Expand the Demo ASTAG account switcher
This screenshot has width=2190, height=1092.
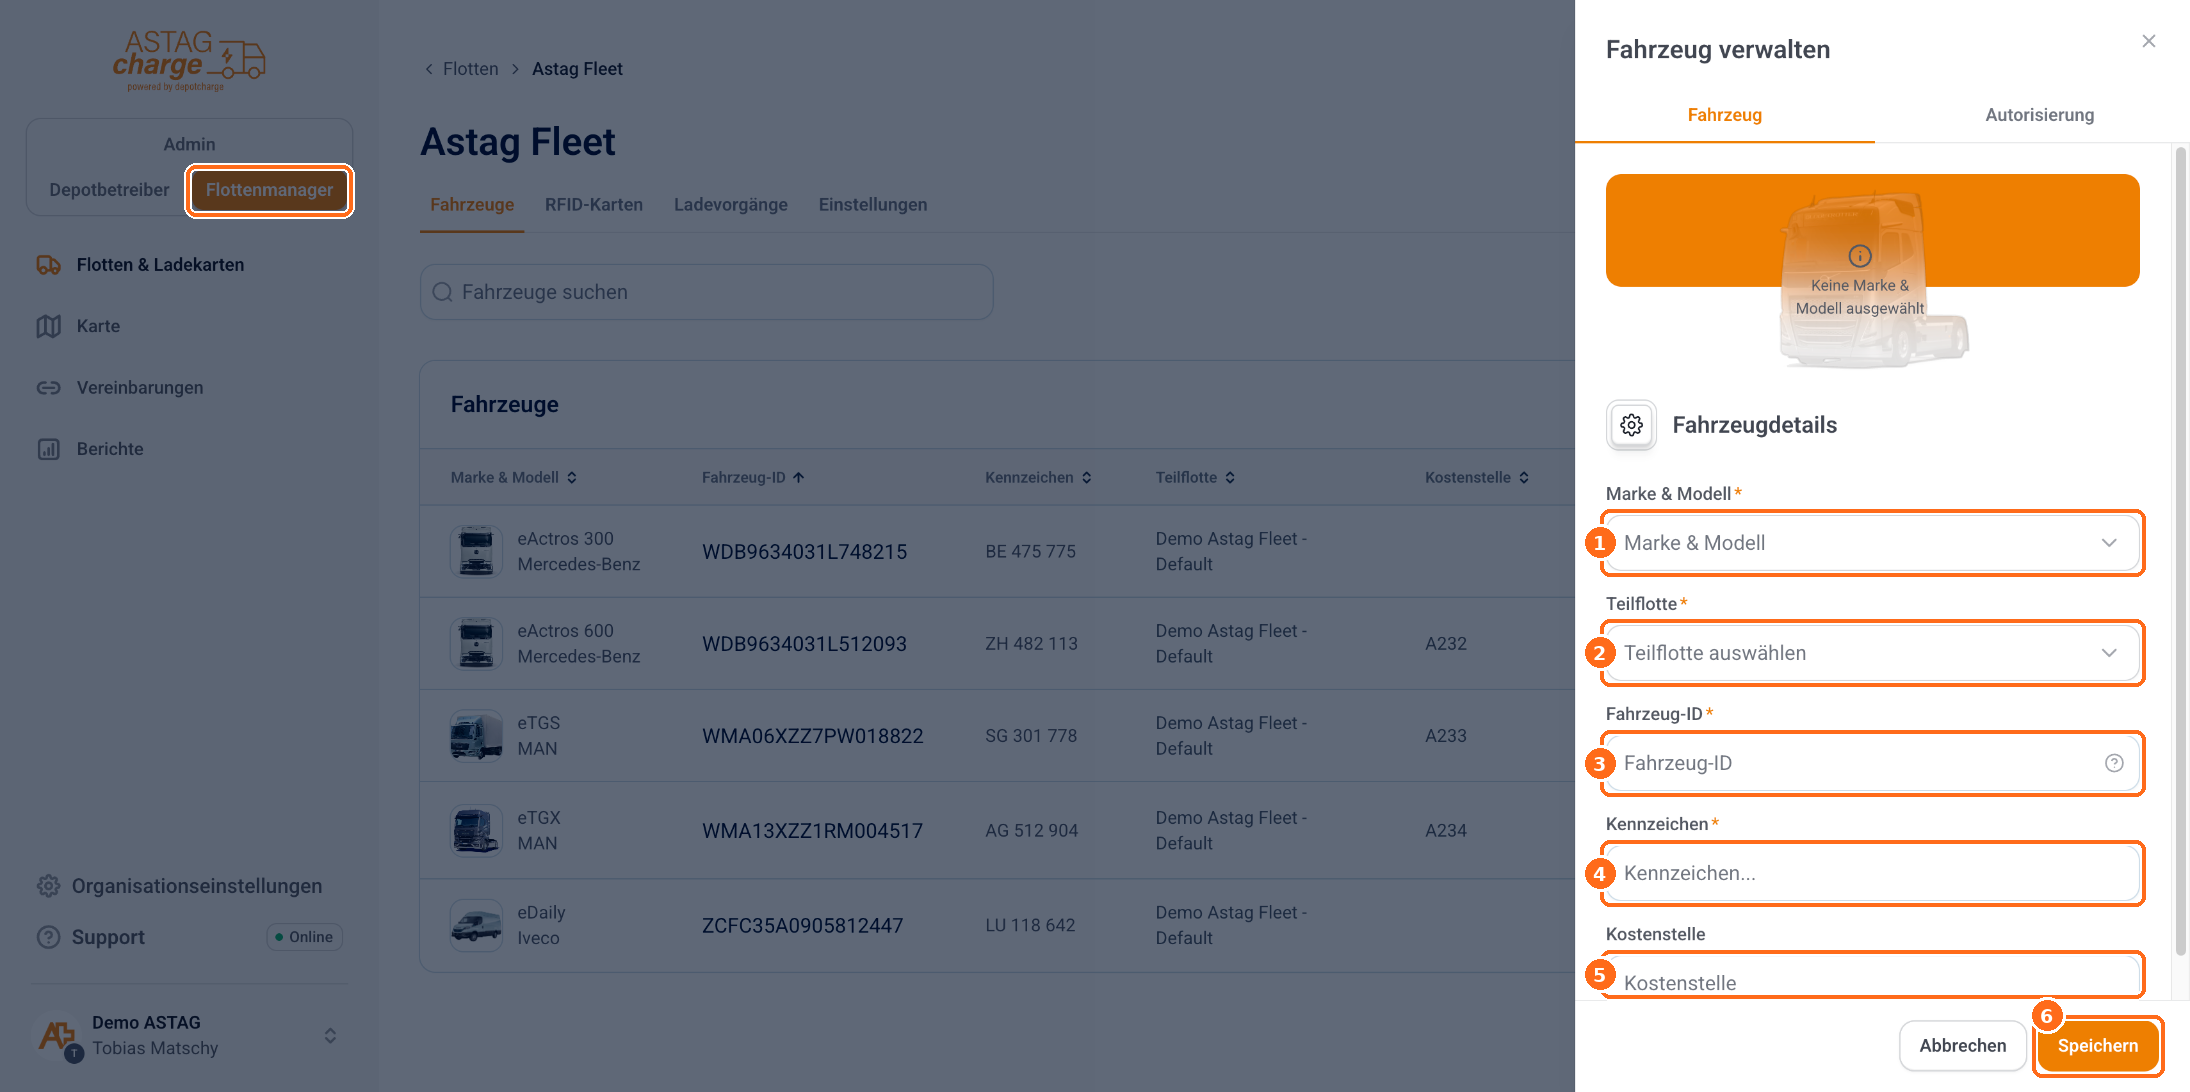(x=330, y=1036)
